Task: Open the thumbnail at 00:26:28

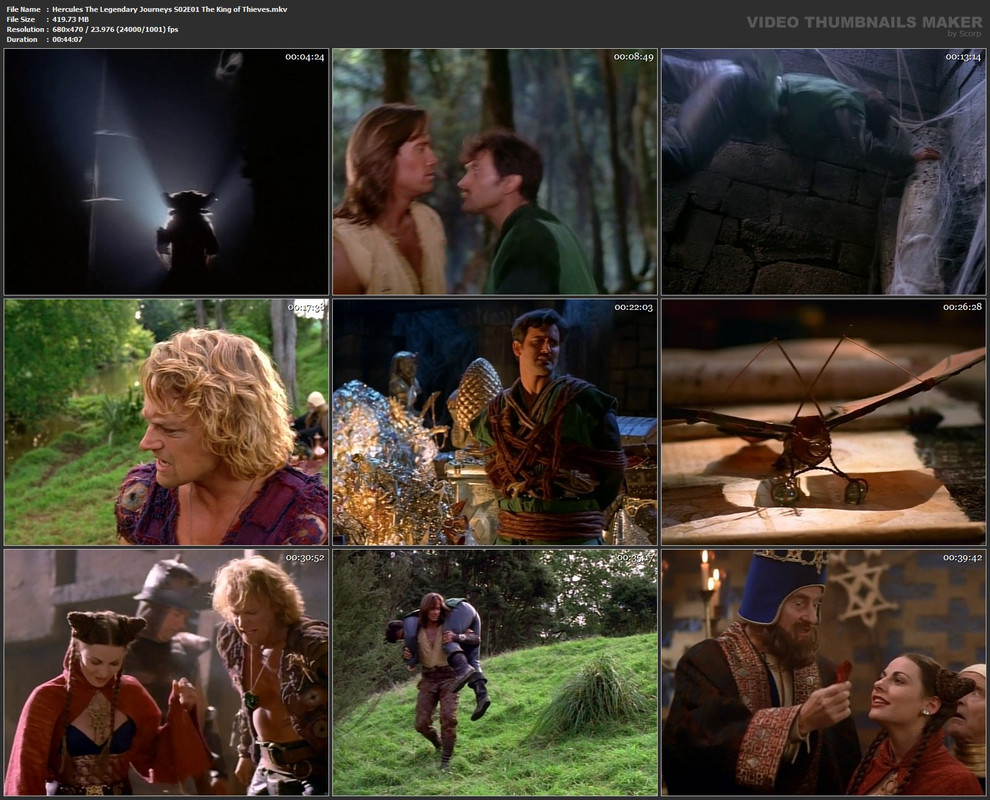Action: (823, 422)
